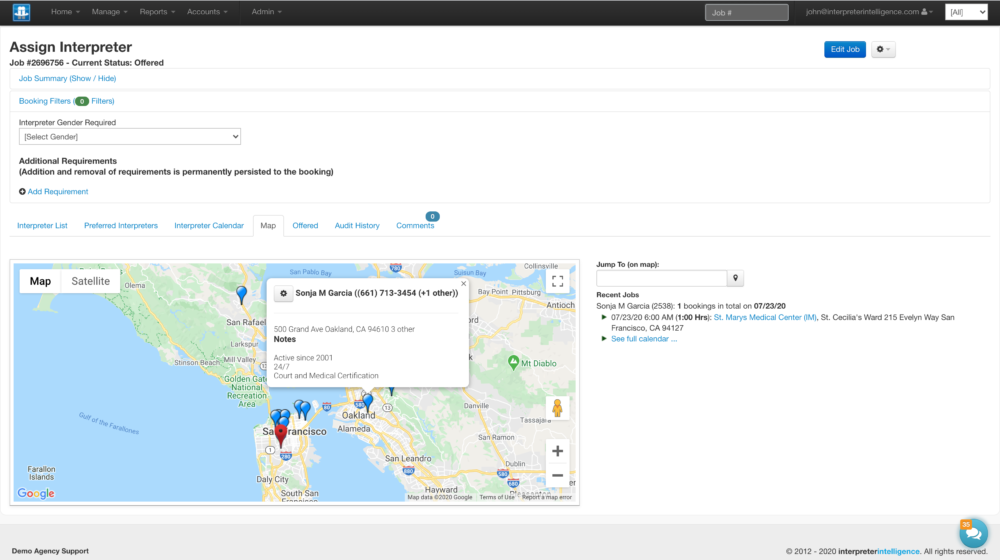Click the Interpreter Intelligence logo icon

pyautogui.click(x=21, y=12)
